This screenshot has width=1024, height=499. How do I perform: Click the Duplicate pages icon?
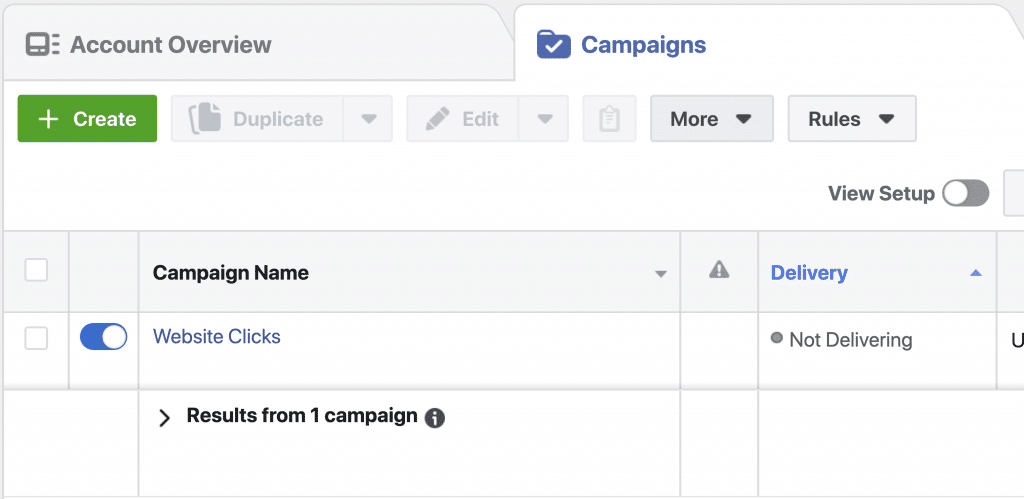click(x=206, y=119)
